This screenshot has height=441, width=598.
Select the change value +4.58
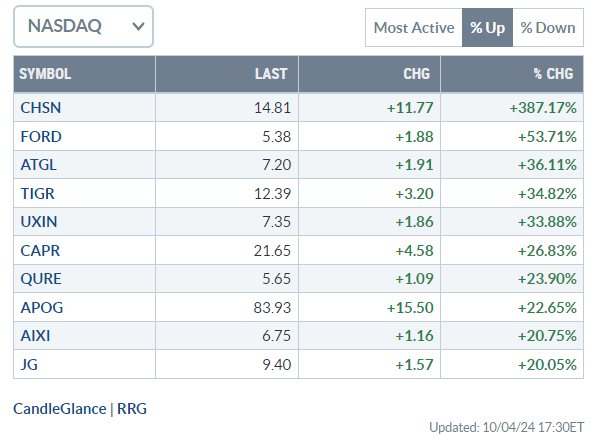point(414,251)
